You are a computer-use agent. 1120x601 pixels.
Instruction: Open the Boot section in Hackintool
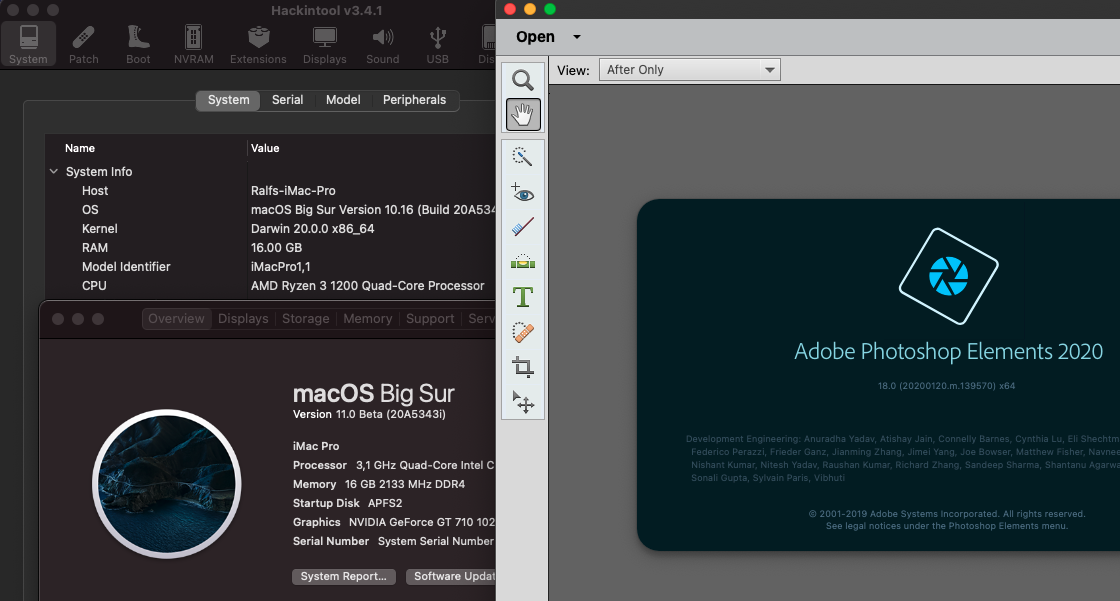138,44
